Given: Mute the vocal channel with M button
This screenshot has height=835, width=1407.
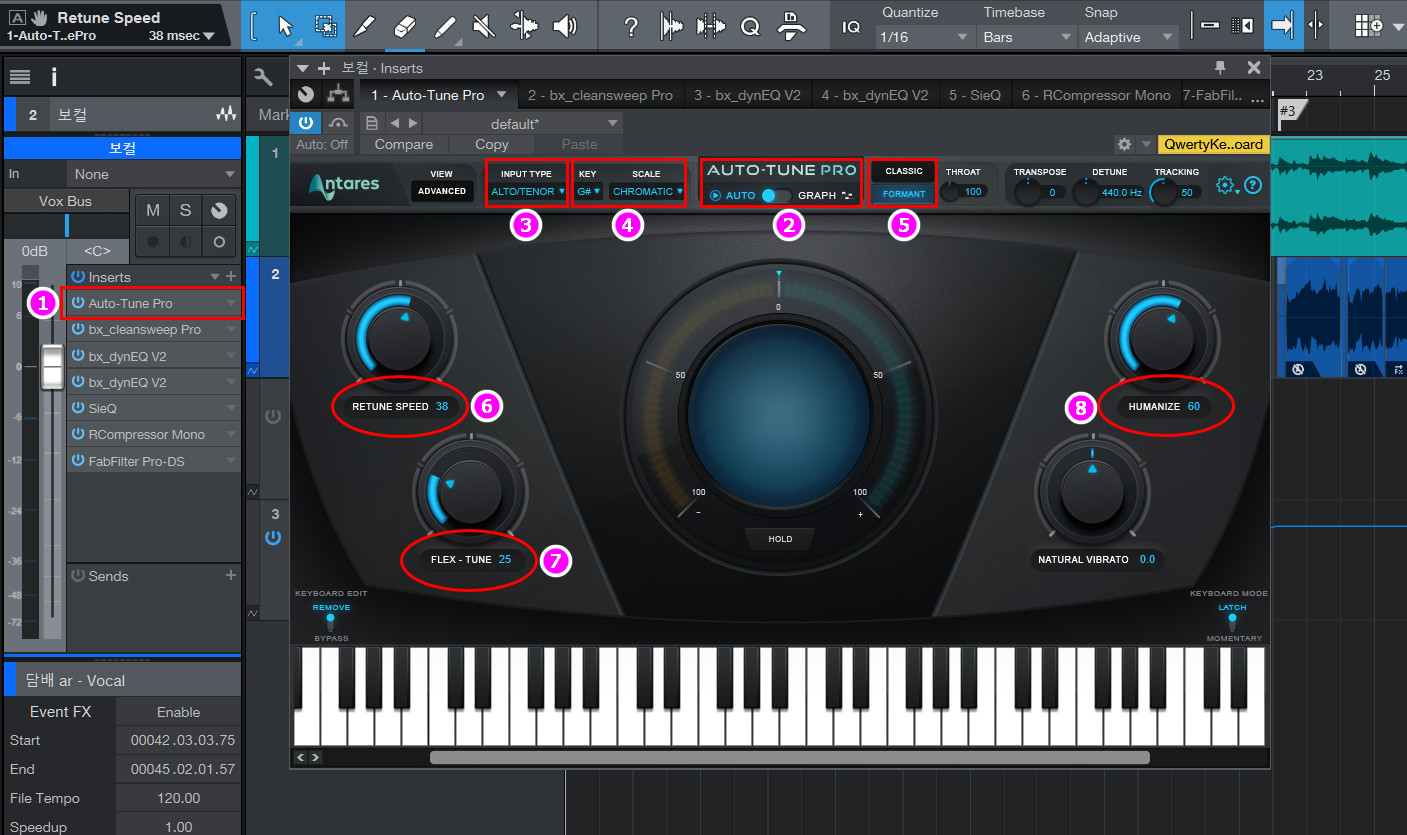Looking at the screenshot, I should [x=153, y=210].
